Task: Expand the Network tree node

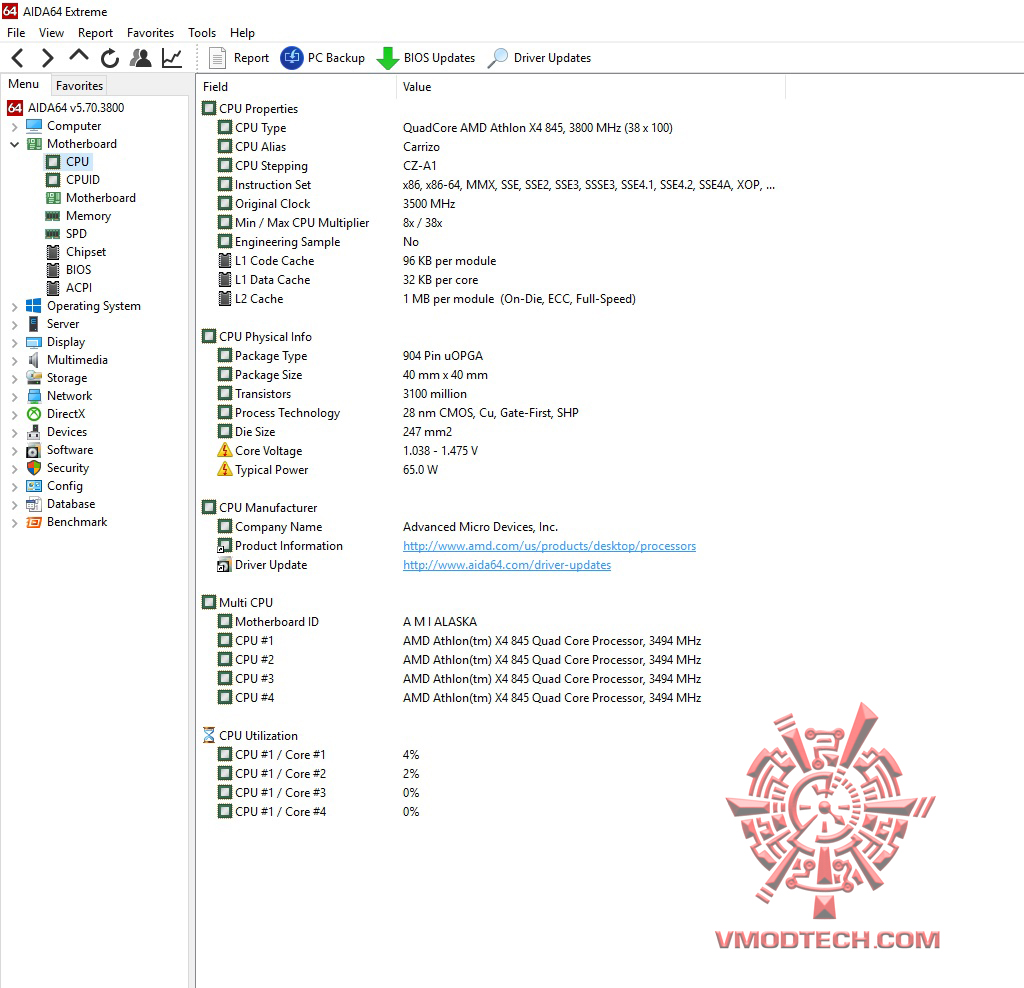Action: click(14, 396)
